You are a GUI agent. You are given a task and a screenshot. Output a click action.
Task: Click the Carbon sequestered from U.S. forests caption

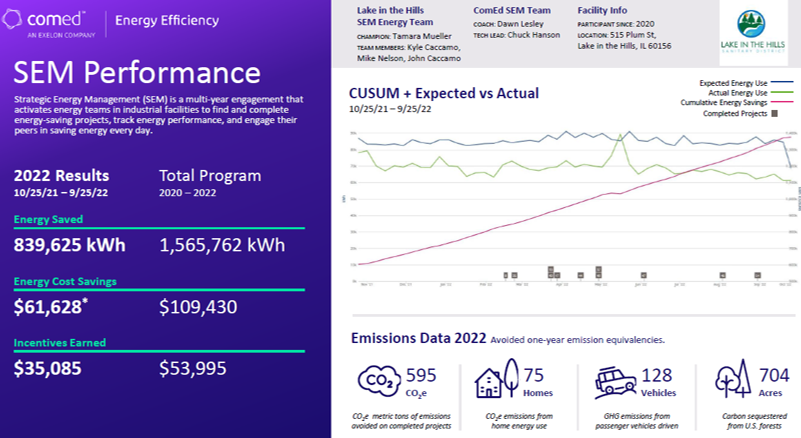pos(754,421)
